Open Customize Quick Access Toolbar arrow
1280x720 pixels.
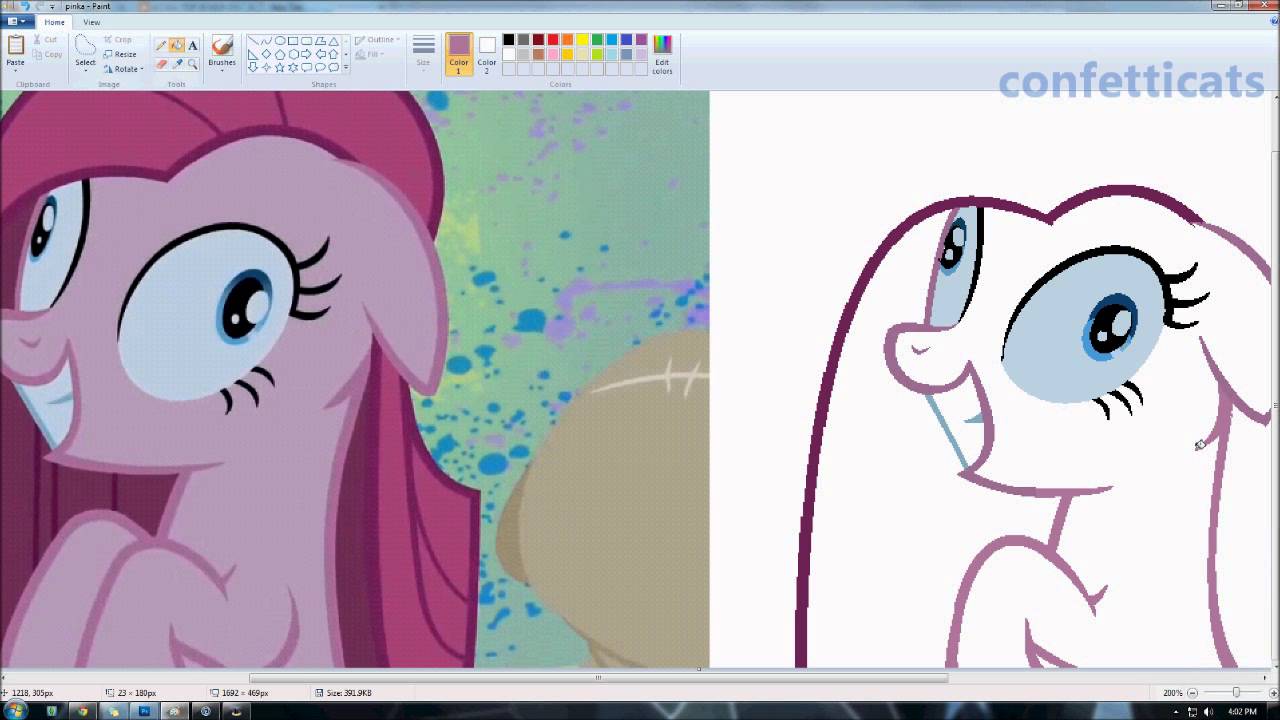coord(52,6)
